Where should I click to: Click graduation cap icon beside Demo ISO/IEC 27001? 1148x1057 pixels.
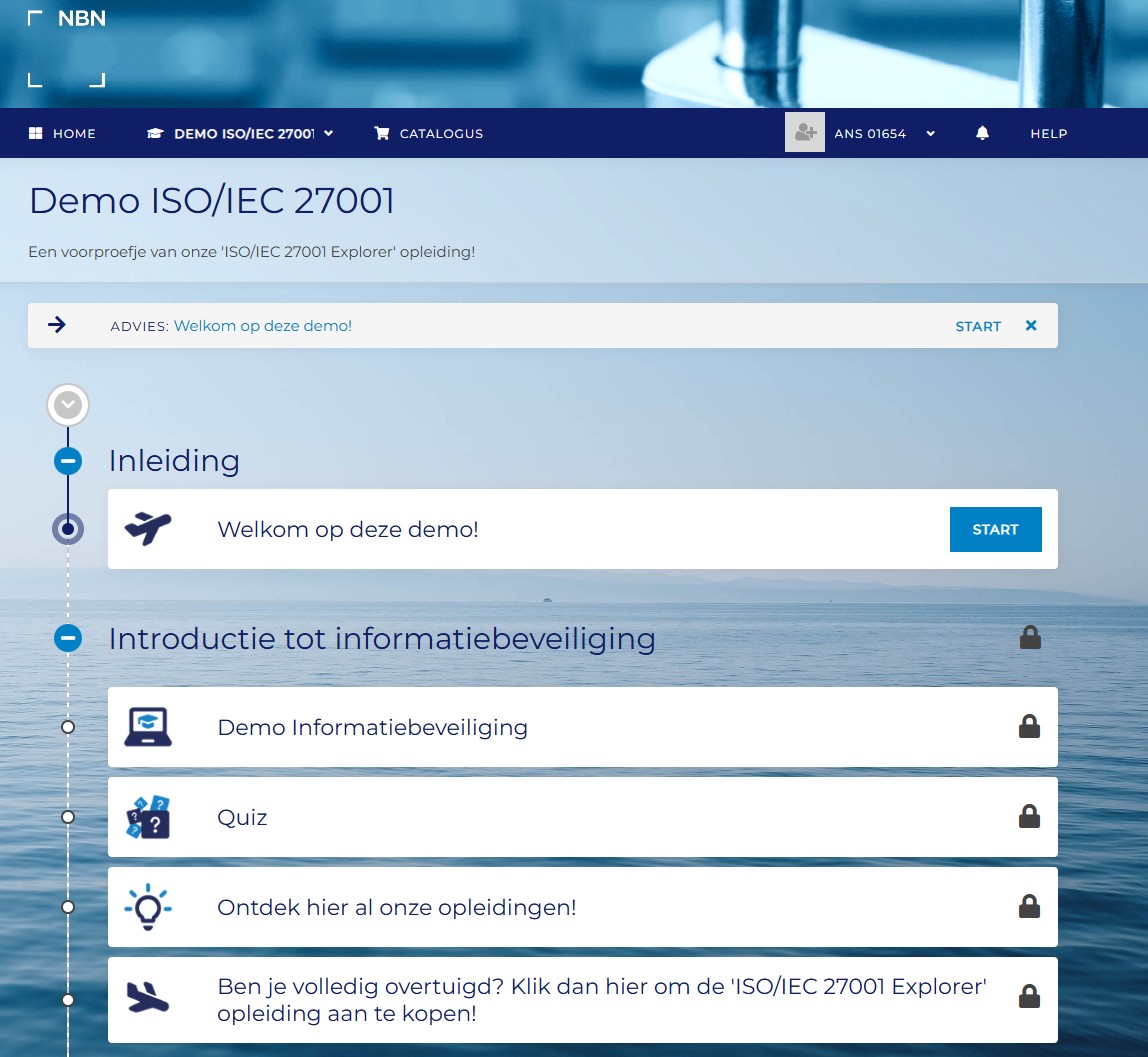(x=155, y=133)
